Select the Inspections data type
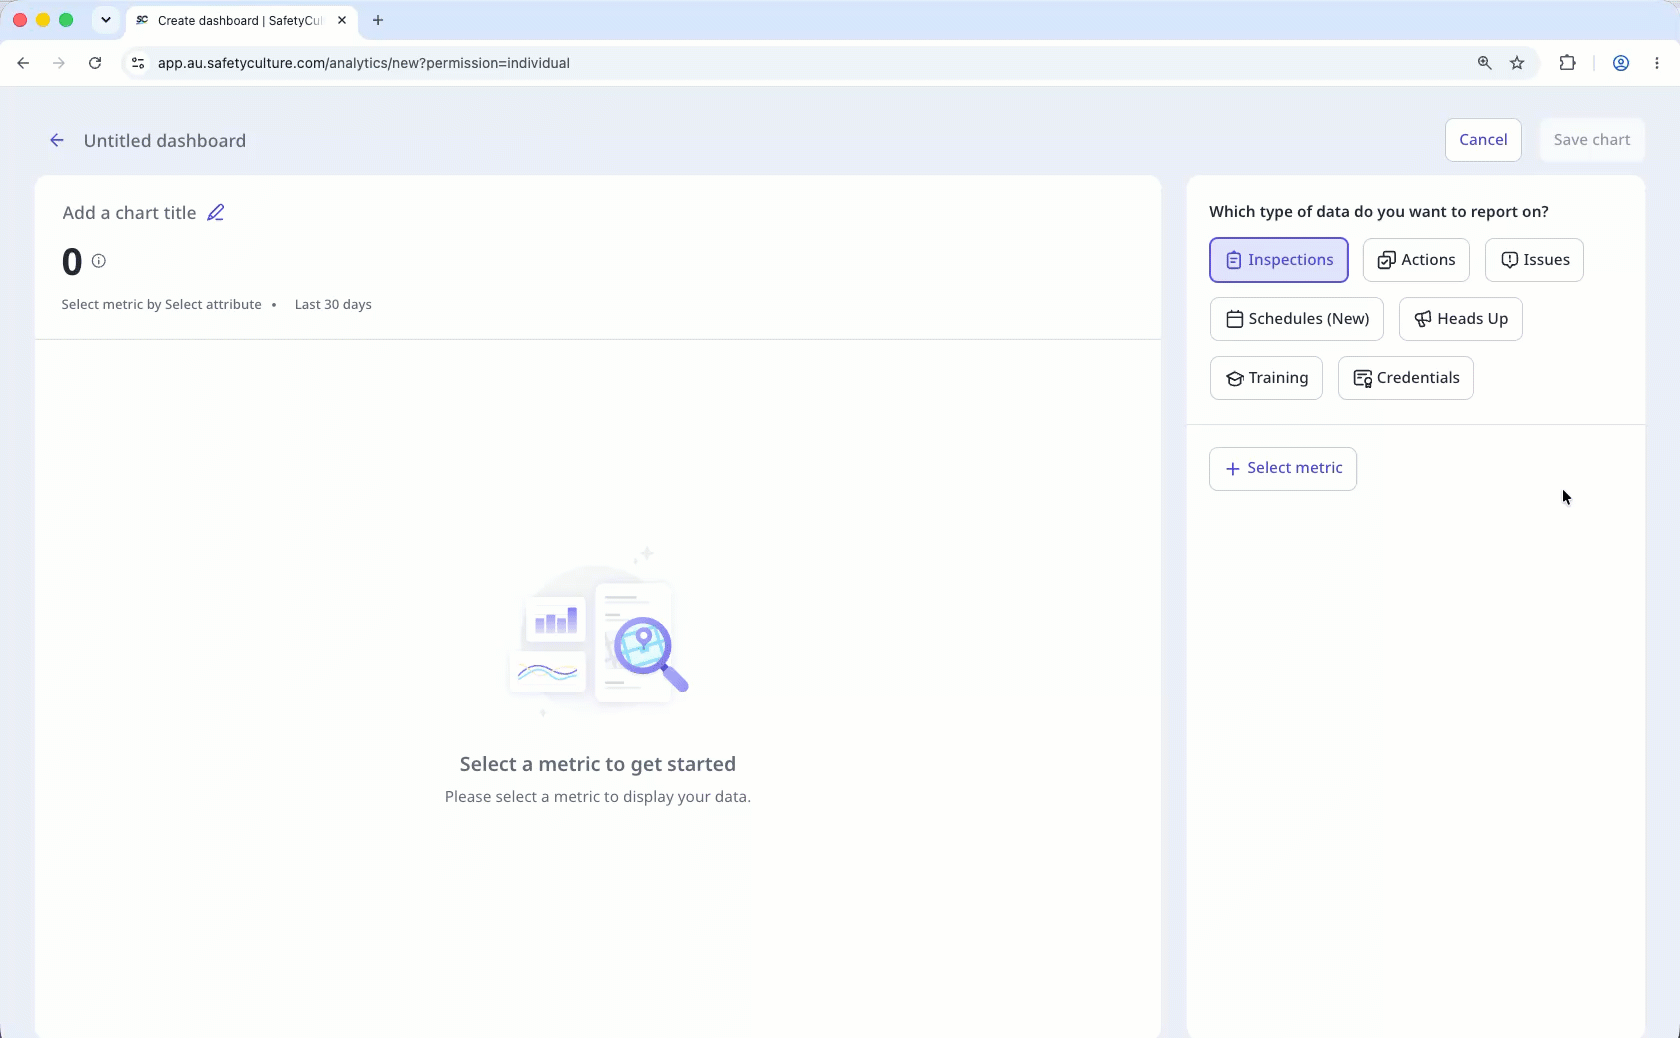 1279,260
